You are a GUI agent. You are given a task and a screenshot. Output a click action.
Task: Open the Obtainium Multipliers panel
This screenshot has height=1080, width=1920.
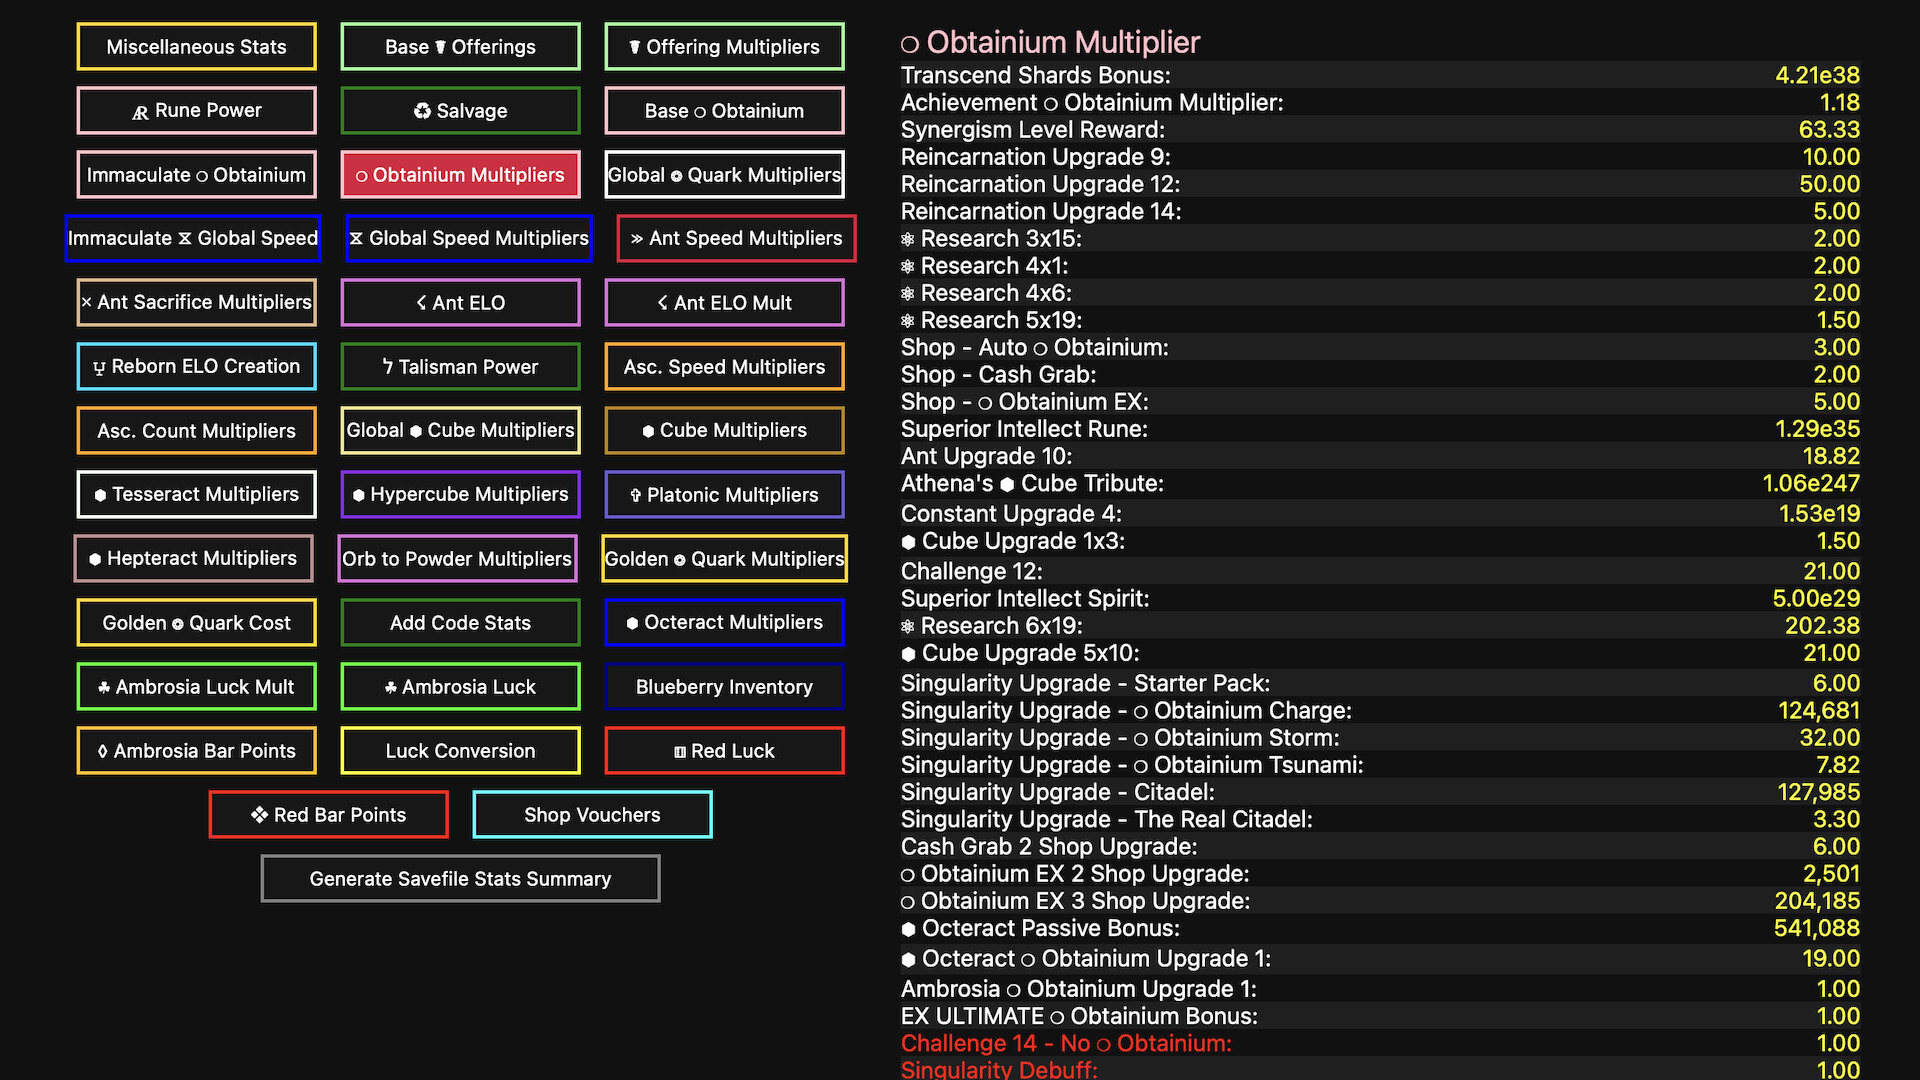click(460, 174)
